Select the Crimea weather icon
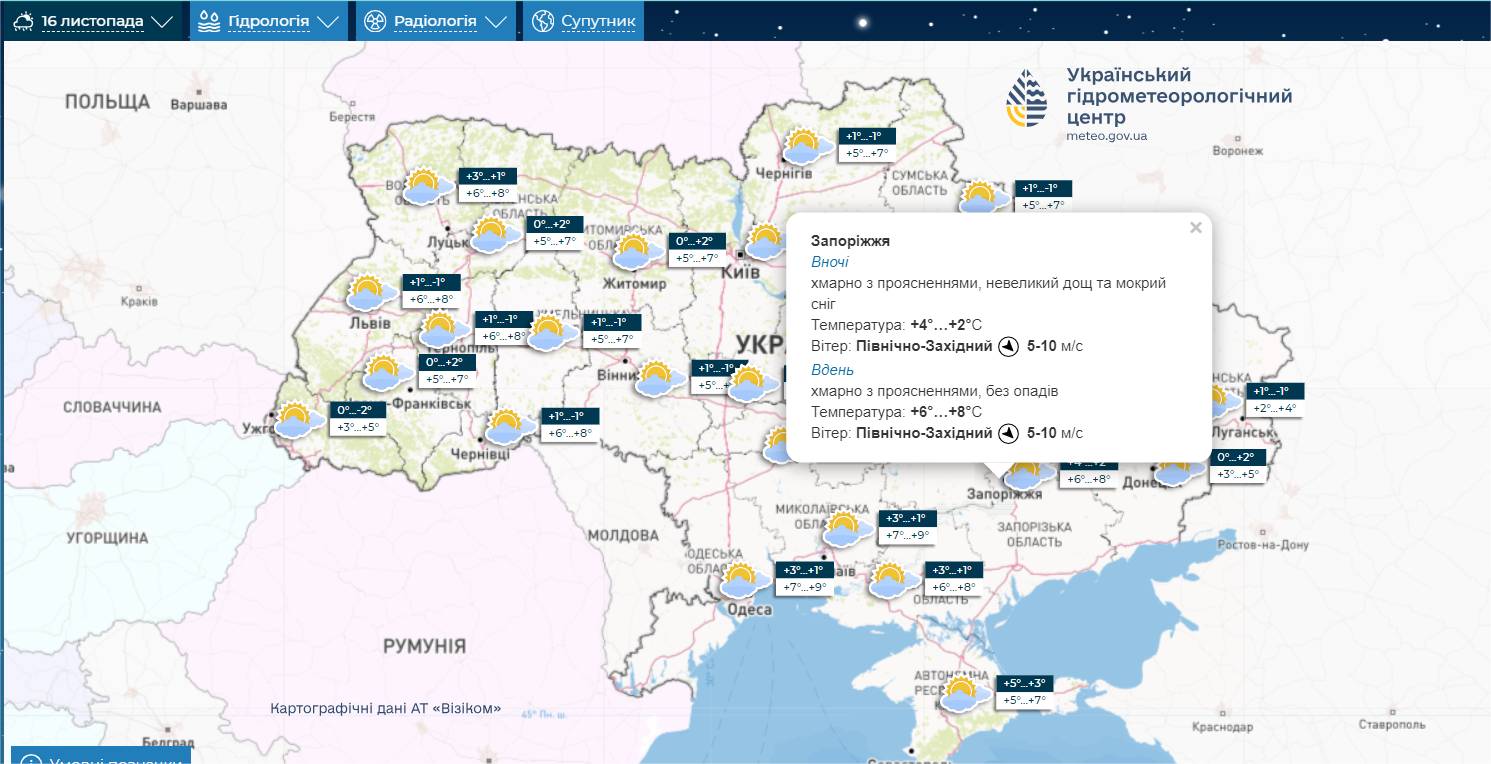The width and height of the screenshot is (1491, 764). [962, 694]
